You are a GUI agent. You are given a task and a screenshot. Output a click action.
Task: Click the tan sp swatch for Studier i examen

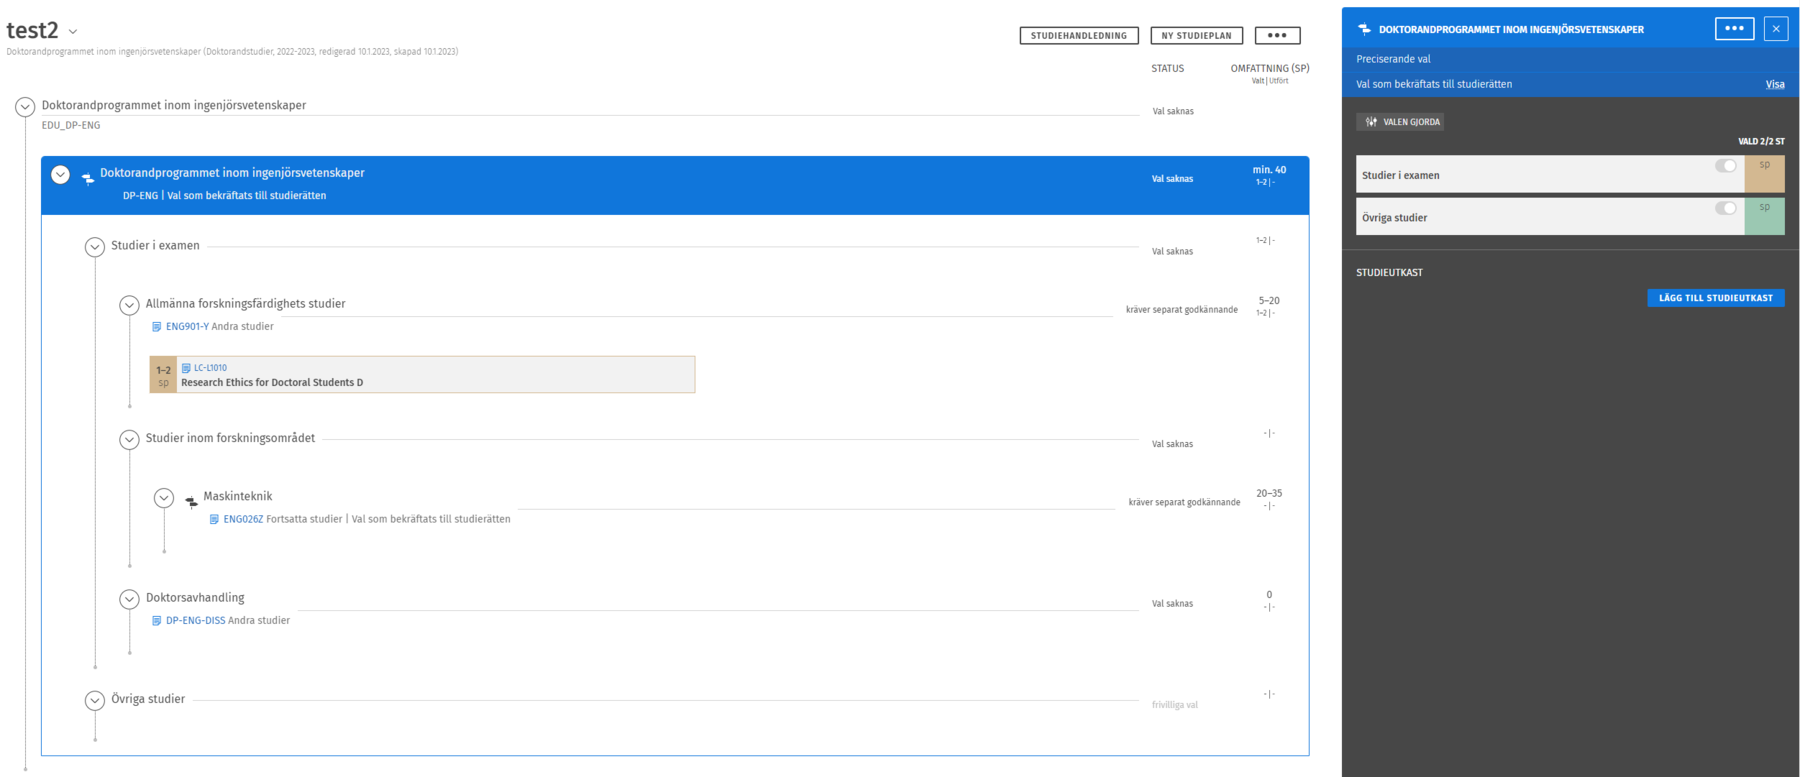click(1764, 174)
